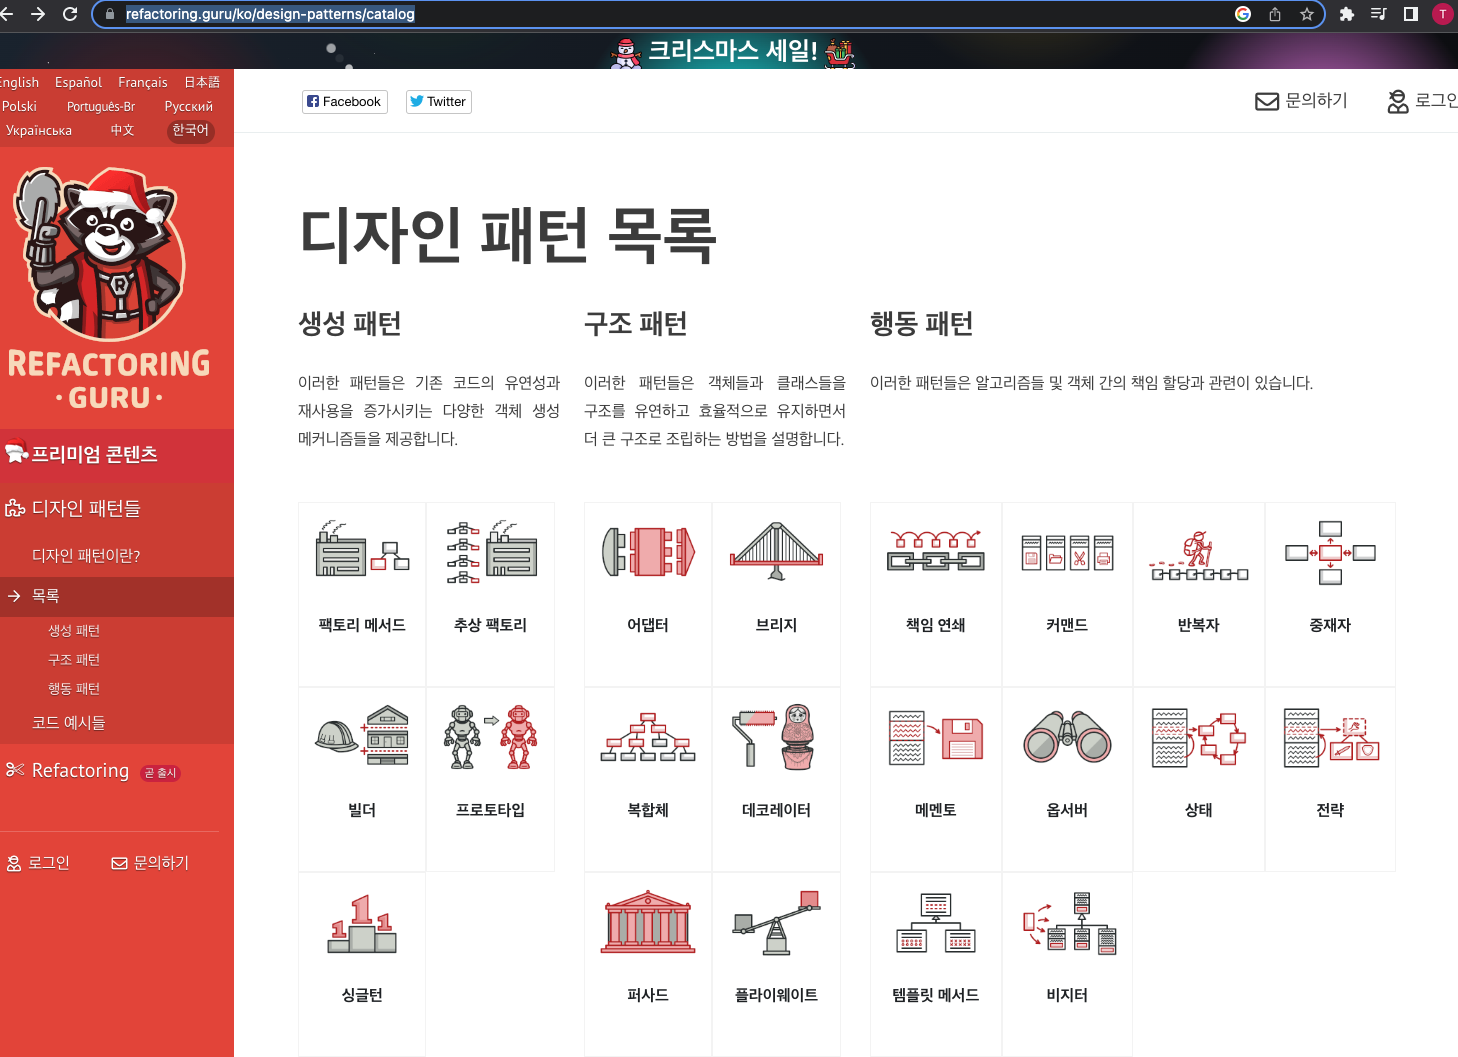This screenshot has width=1458, height=1057.
Task: Open the 팩토리 메서드 pattern card
Action: click(362, 594)
